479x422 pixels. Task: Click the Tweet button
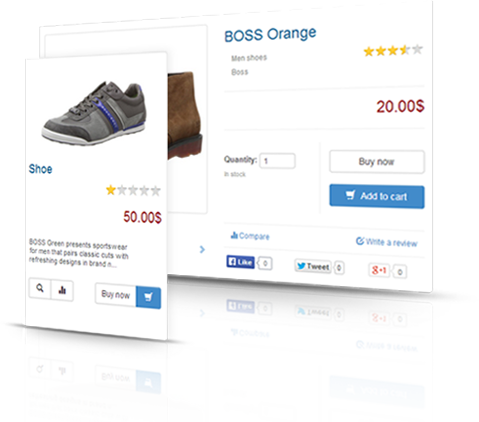pos(313,266)
